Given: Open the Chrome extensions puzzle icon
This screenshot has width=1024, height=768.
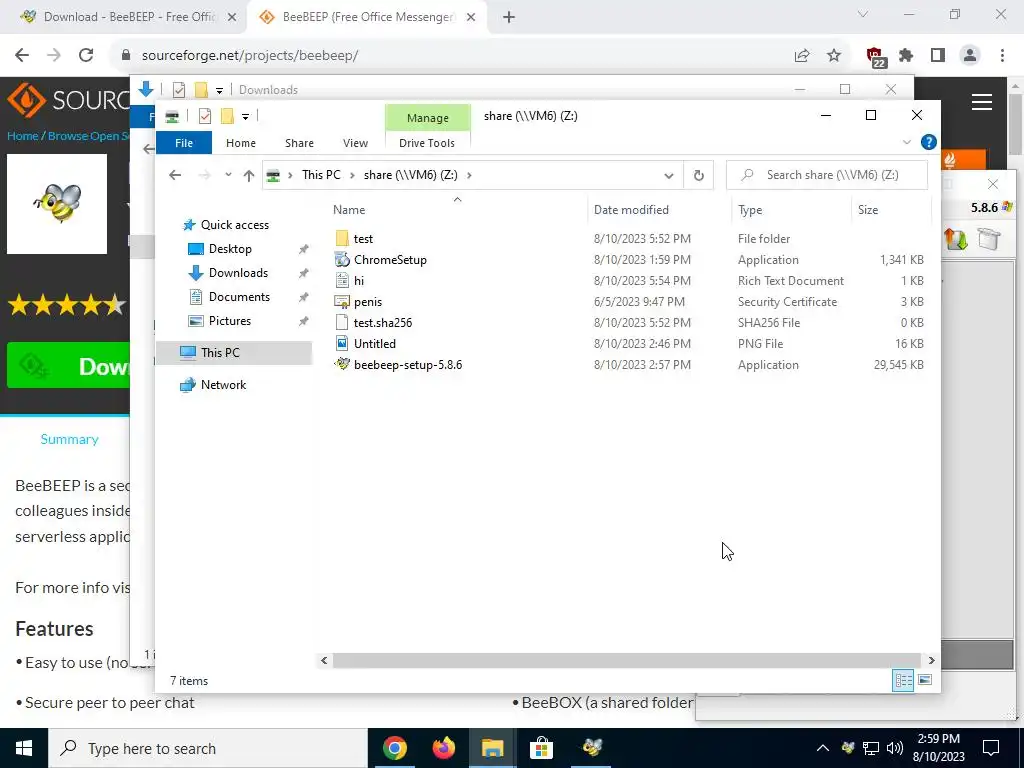Looking at the screenshot, I should click(x=906, y=56).
